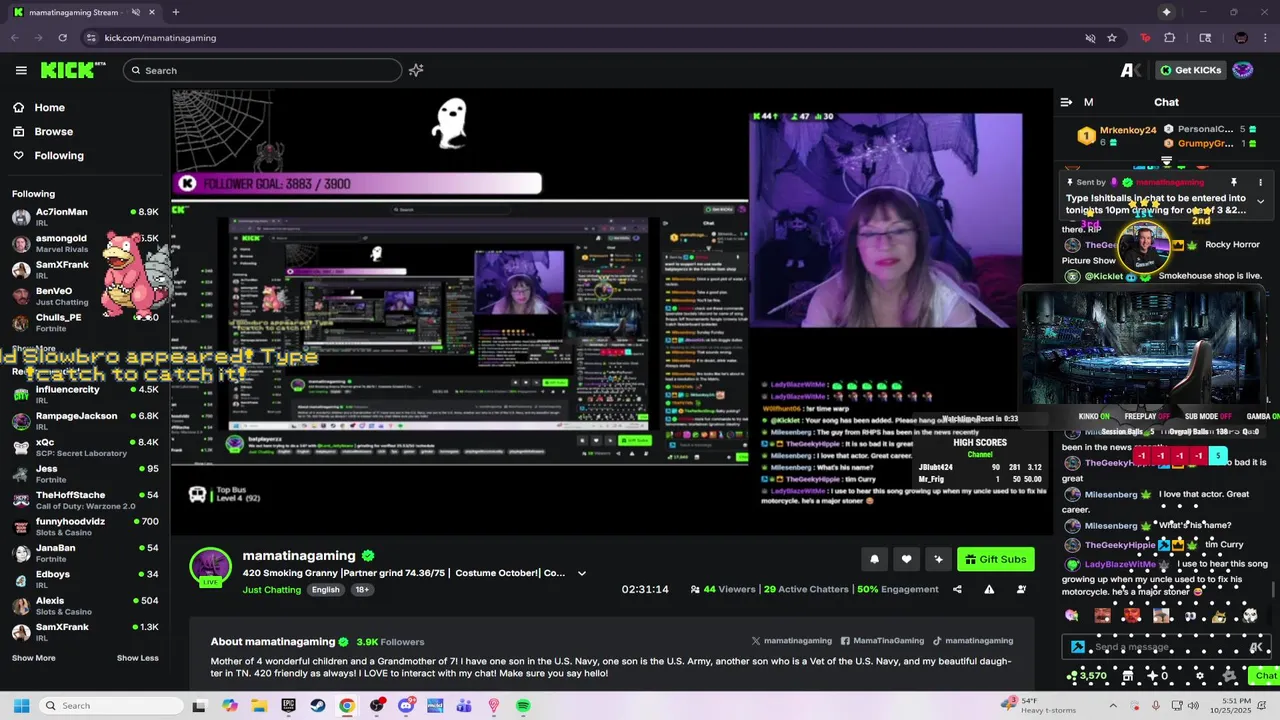The width and height of the screenshot is (1280, 720).
Task: Click the hammer mod icon in chat input
Action: click(1078, 647)
